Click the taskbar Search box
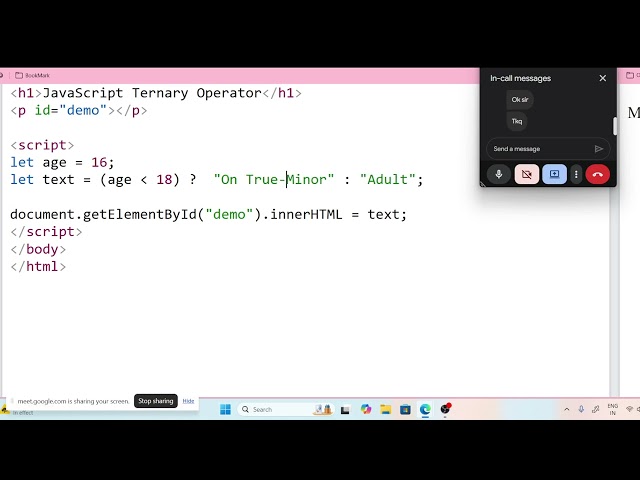Viewport: 640px width, 480px height. click(286, 409)
